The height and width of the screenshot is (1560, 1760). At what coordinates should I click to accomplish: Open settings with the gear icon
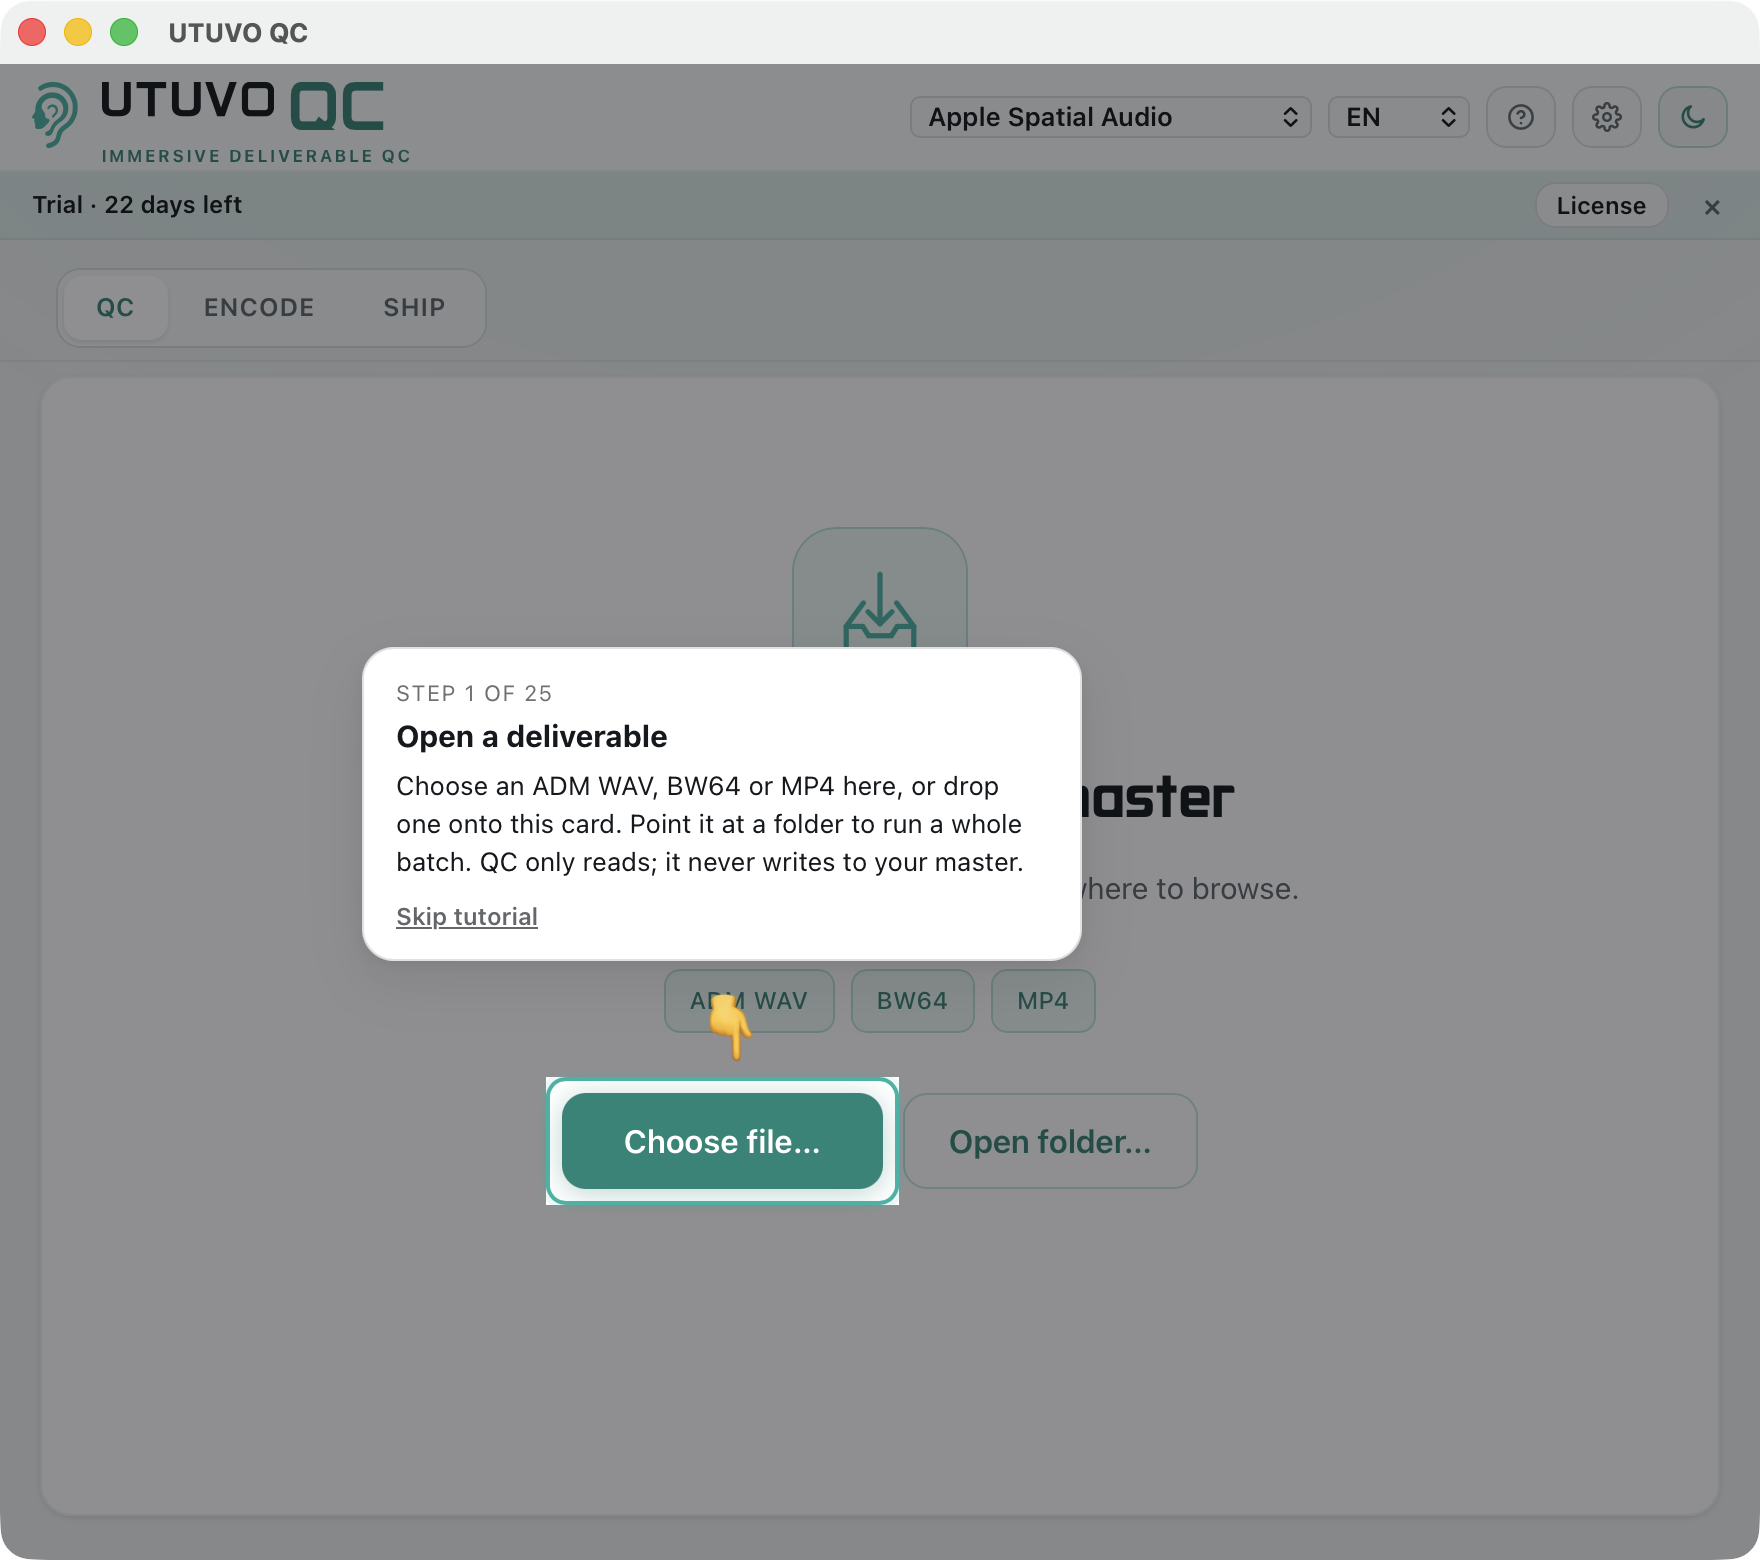tap(1606, 117)
